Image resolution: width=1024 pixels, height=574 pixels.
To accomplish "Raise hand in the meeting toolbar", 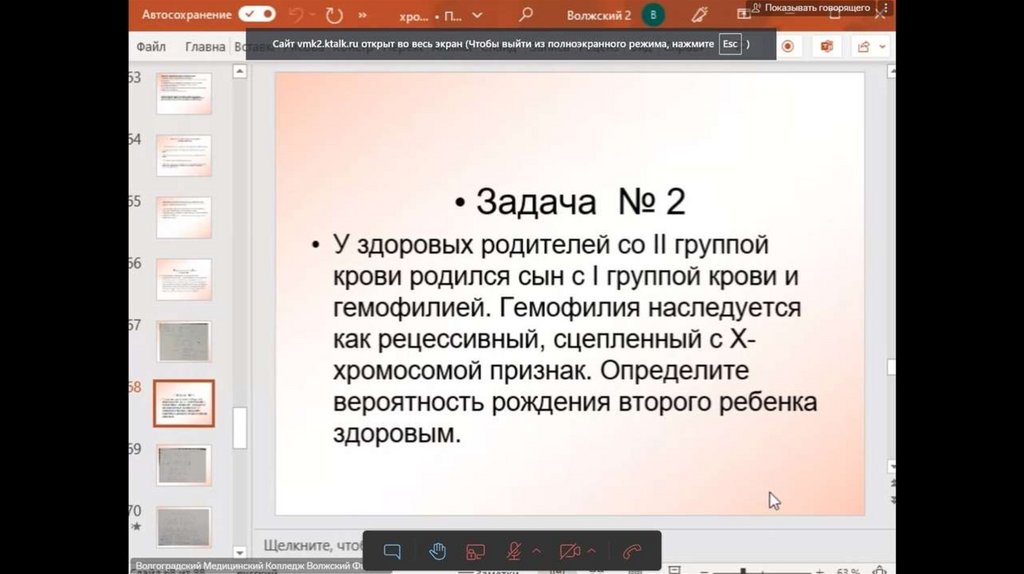I will [x=437, y=551].
